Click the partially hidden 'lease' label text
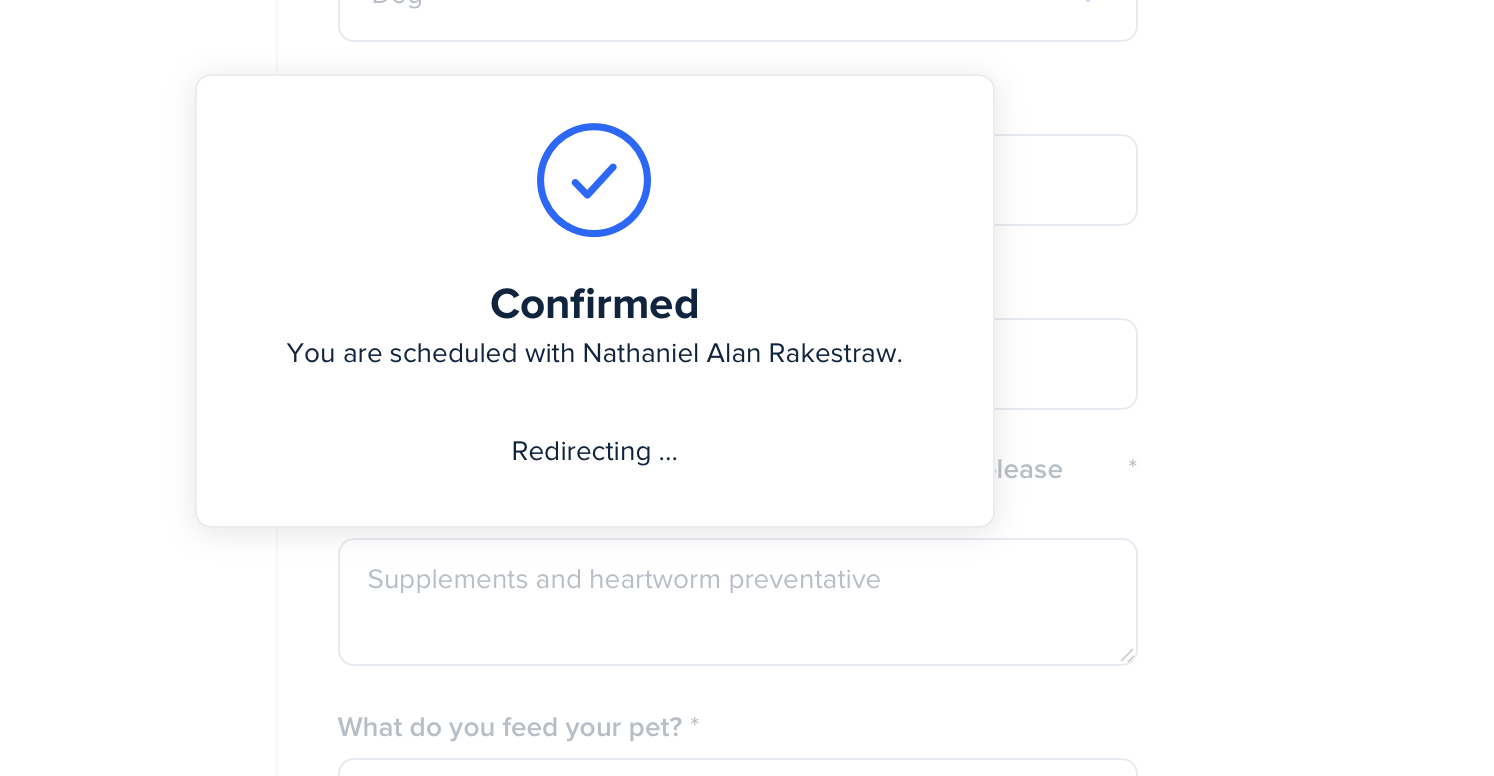1494x776 pixels. [1028, 469]
